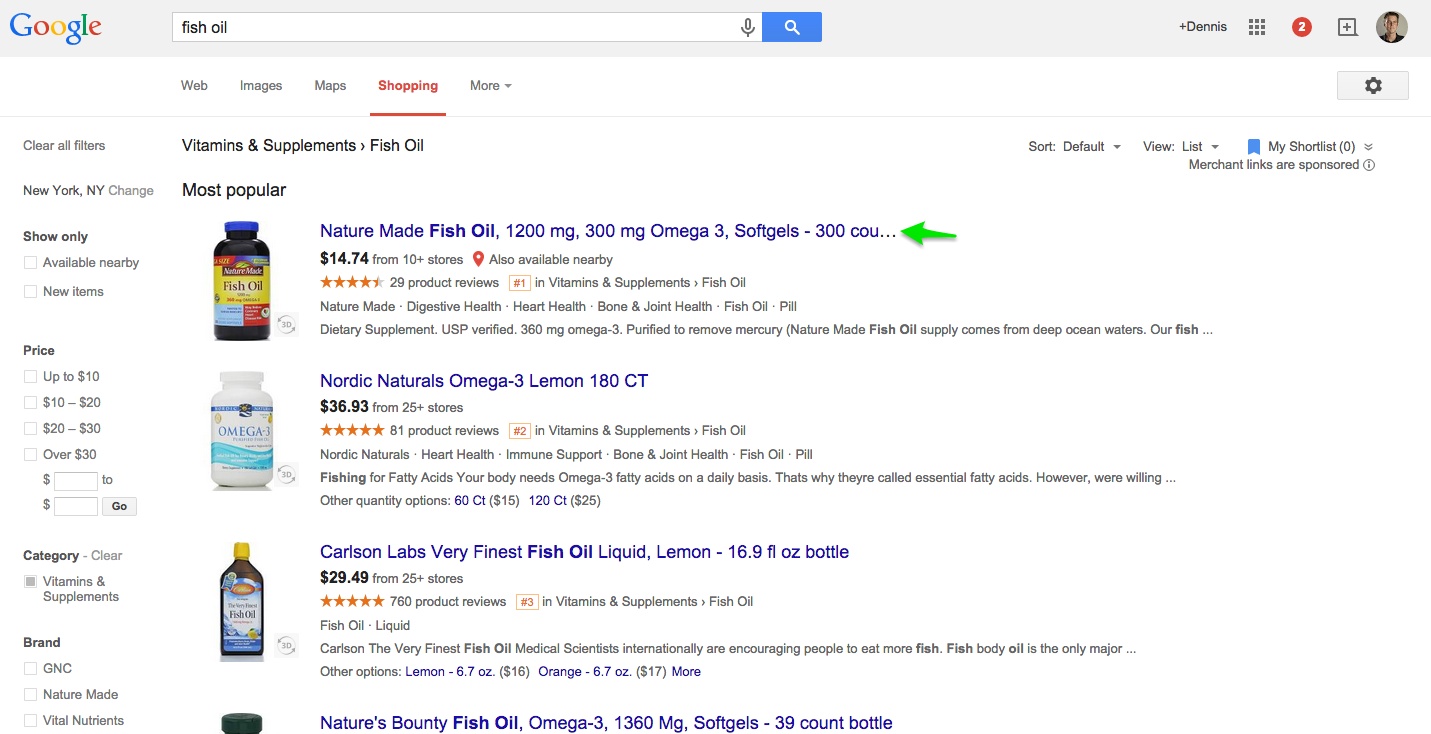Start voice search with microphone icon
This screenshot has width=1431, height=734.
click(x=747, y=28)
